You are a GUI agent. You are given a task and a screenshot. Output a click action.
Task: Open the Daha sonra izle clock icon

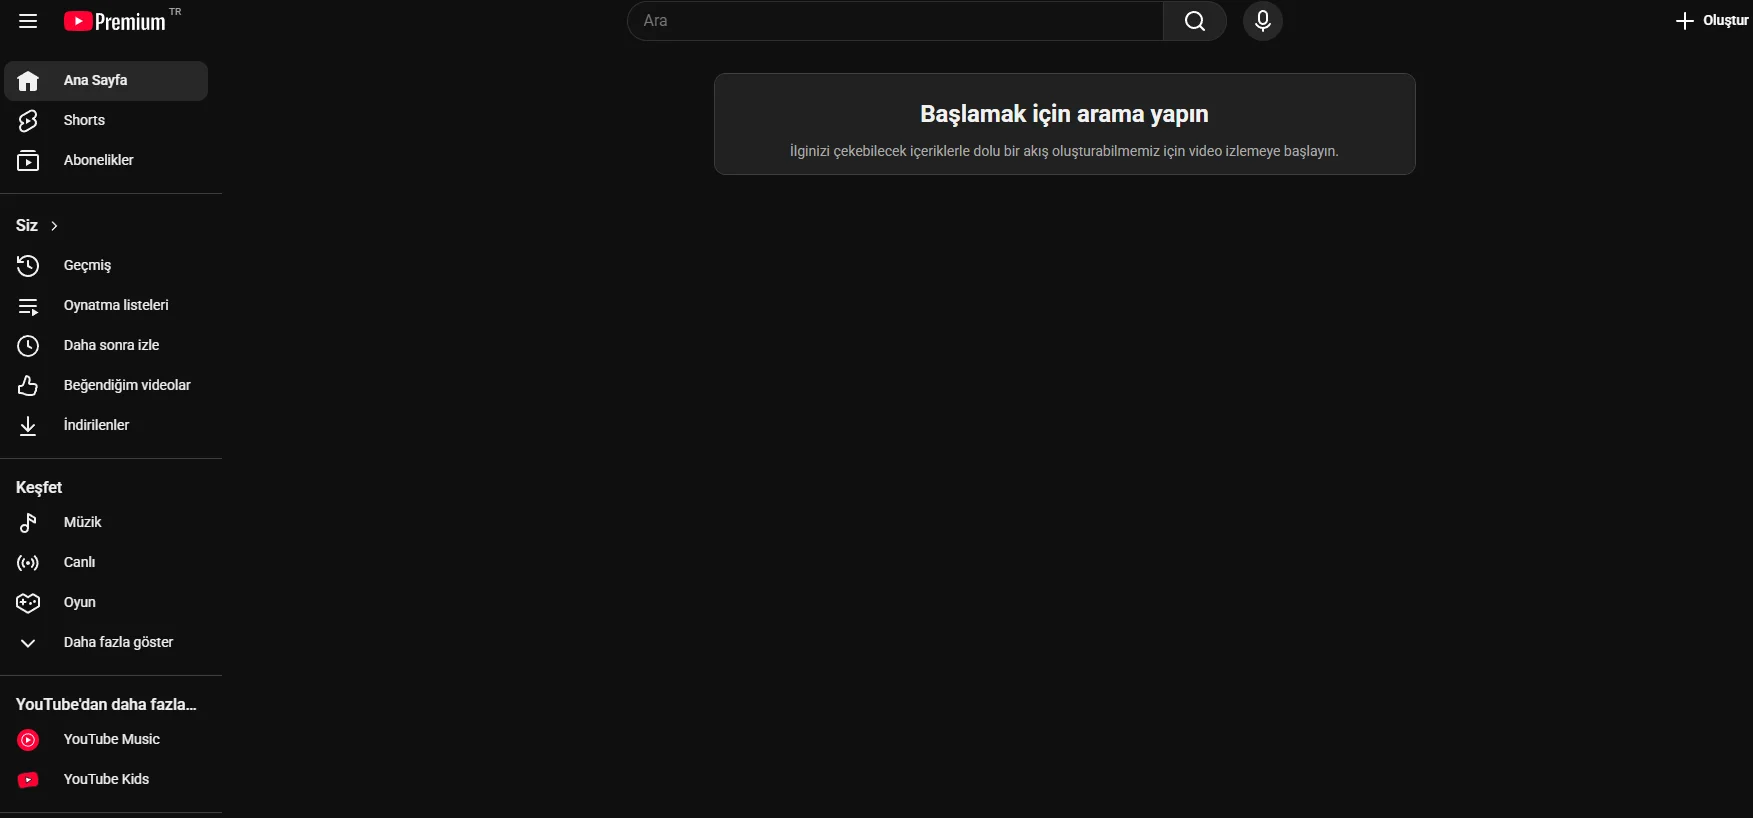(x=28, y=346)
